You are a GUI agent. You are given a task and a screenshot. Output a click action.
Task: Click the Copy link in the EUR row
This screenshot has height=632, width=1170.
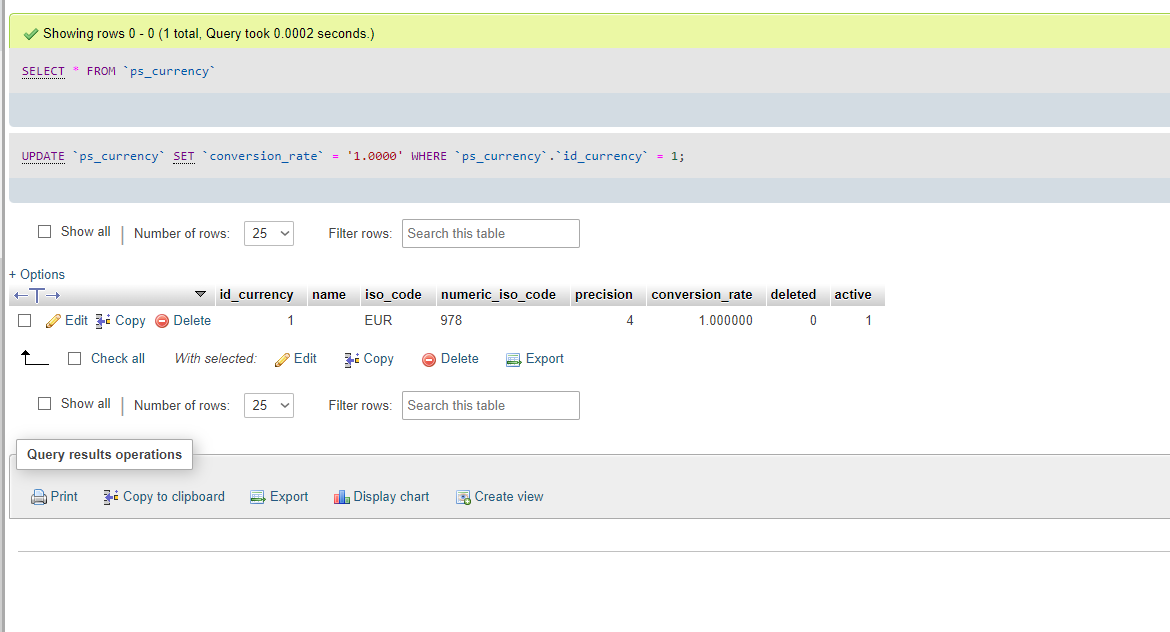click(130, 320)
